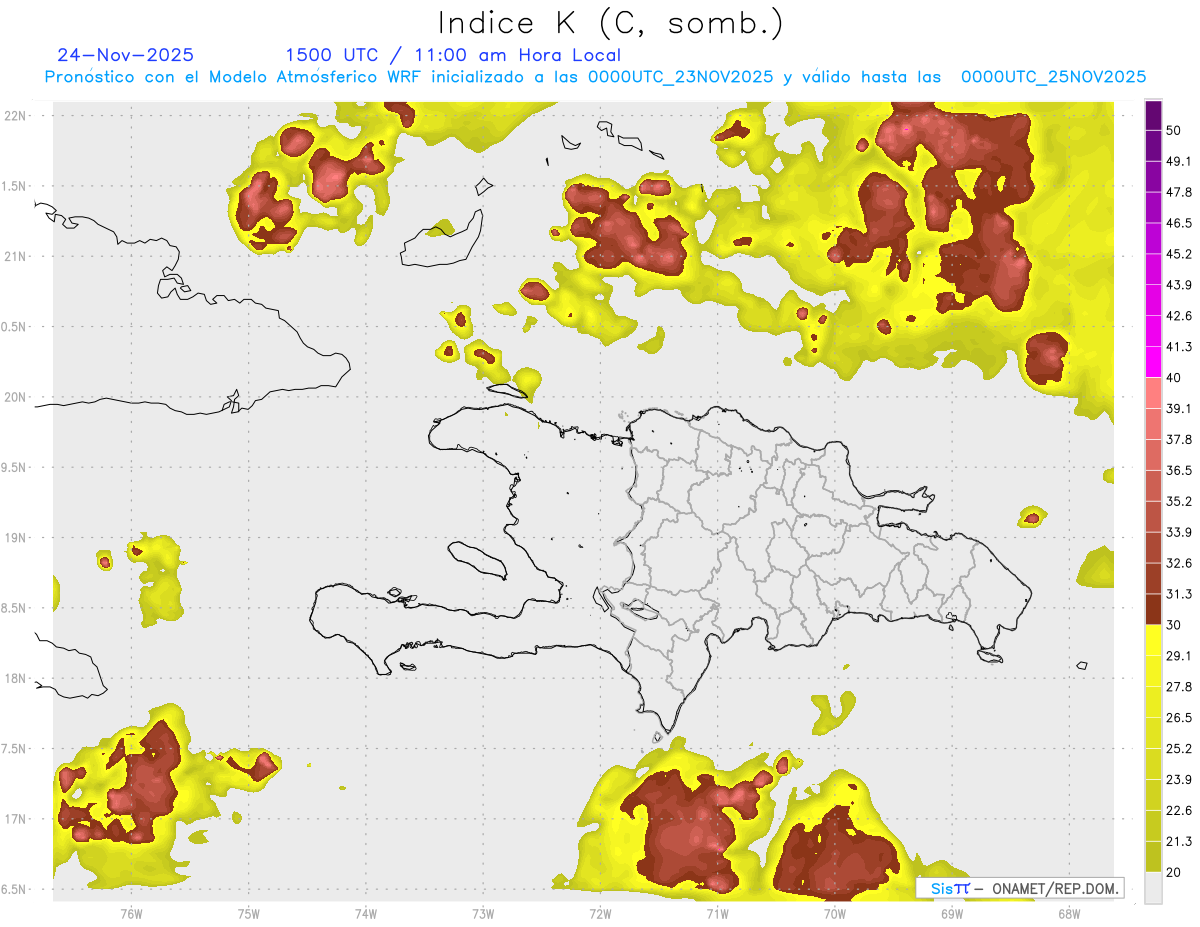Click the "75W" longitude label
The image size is (1200, 927).
[x=249, y=914]
